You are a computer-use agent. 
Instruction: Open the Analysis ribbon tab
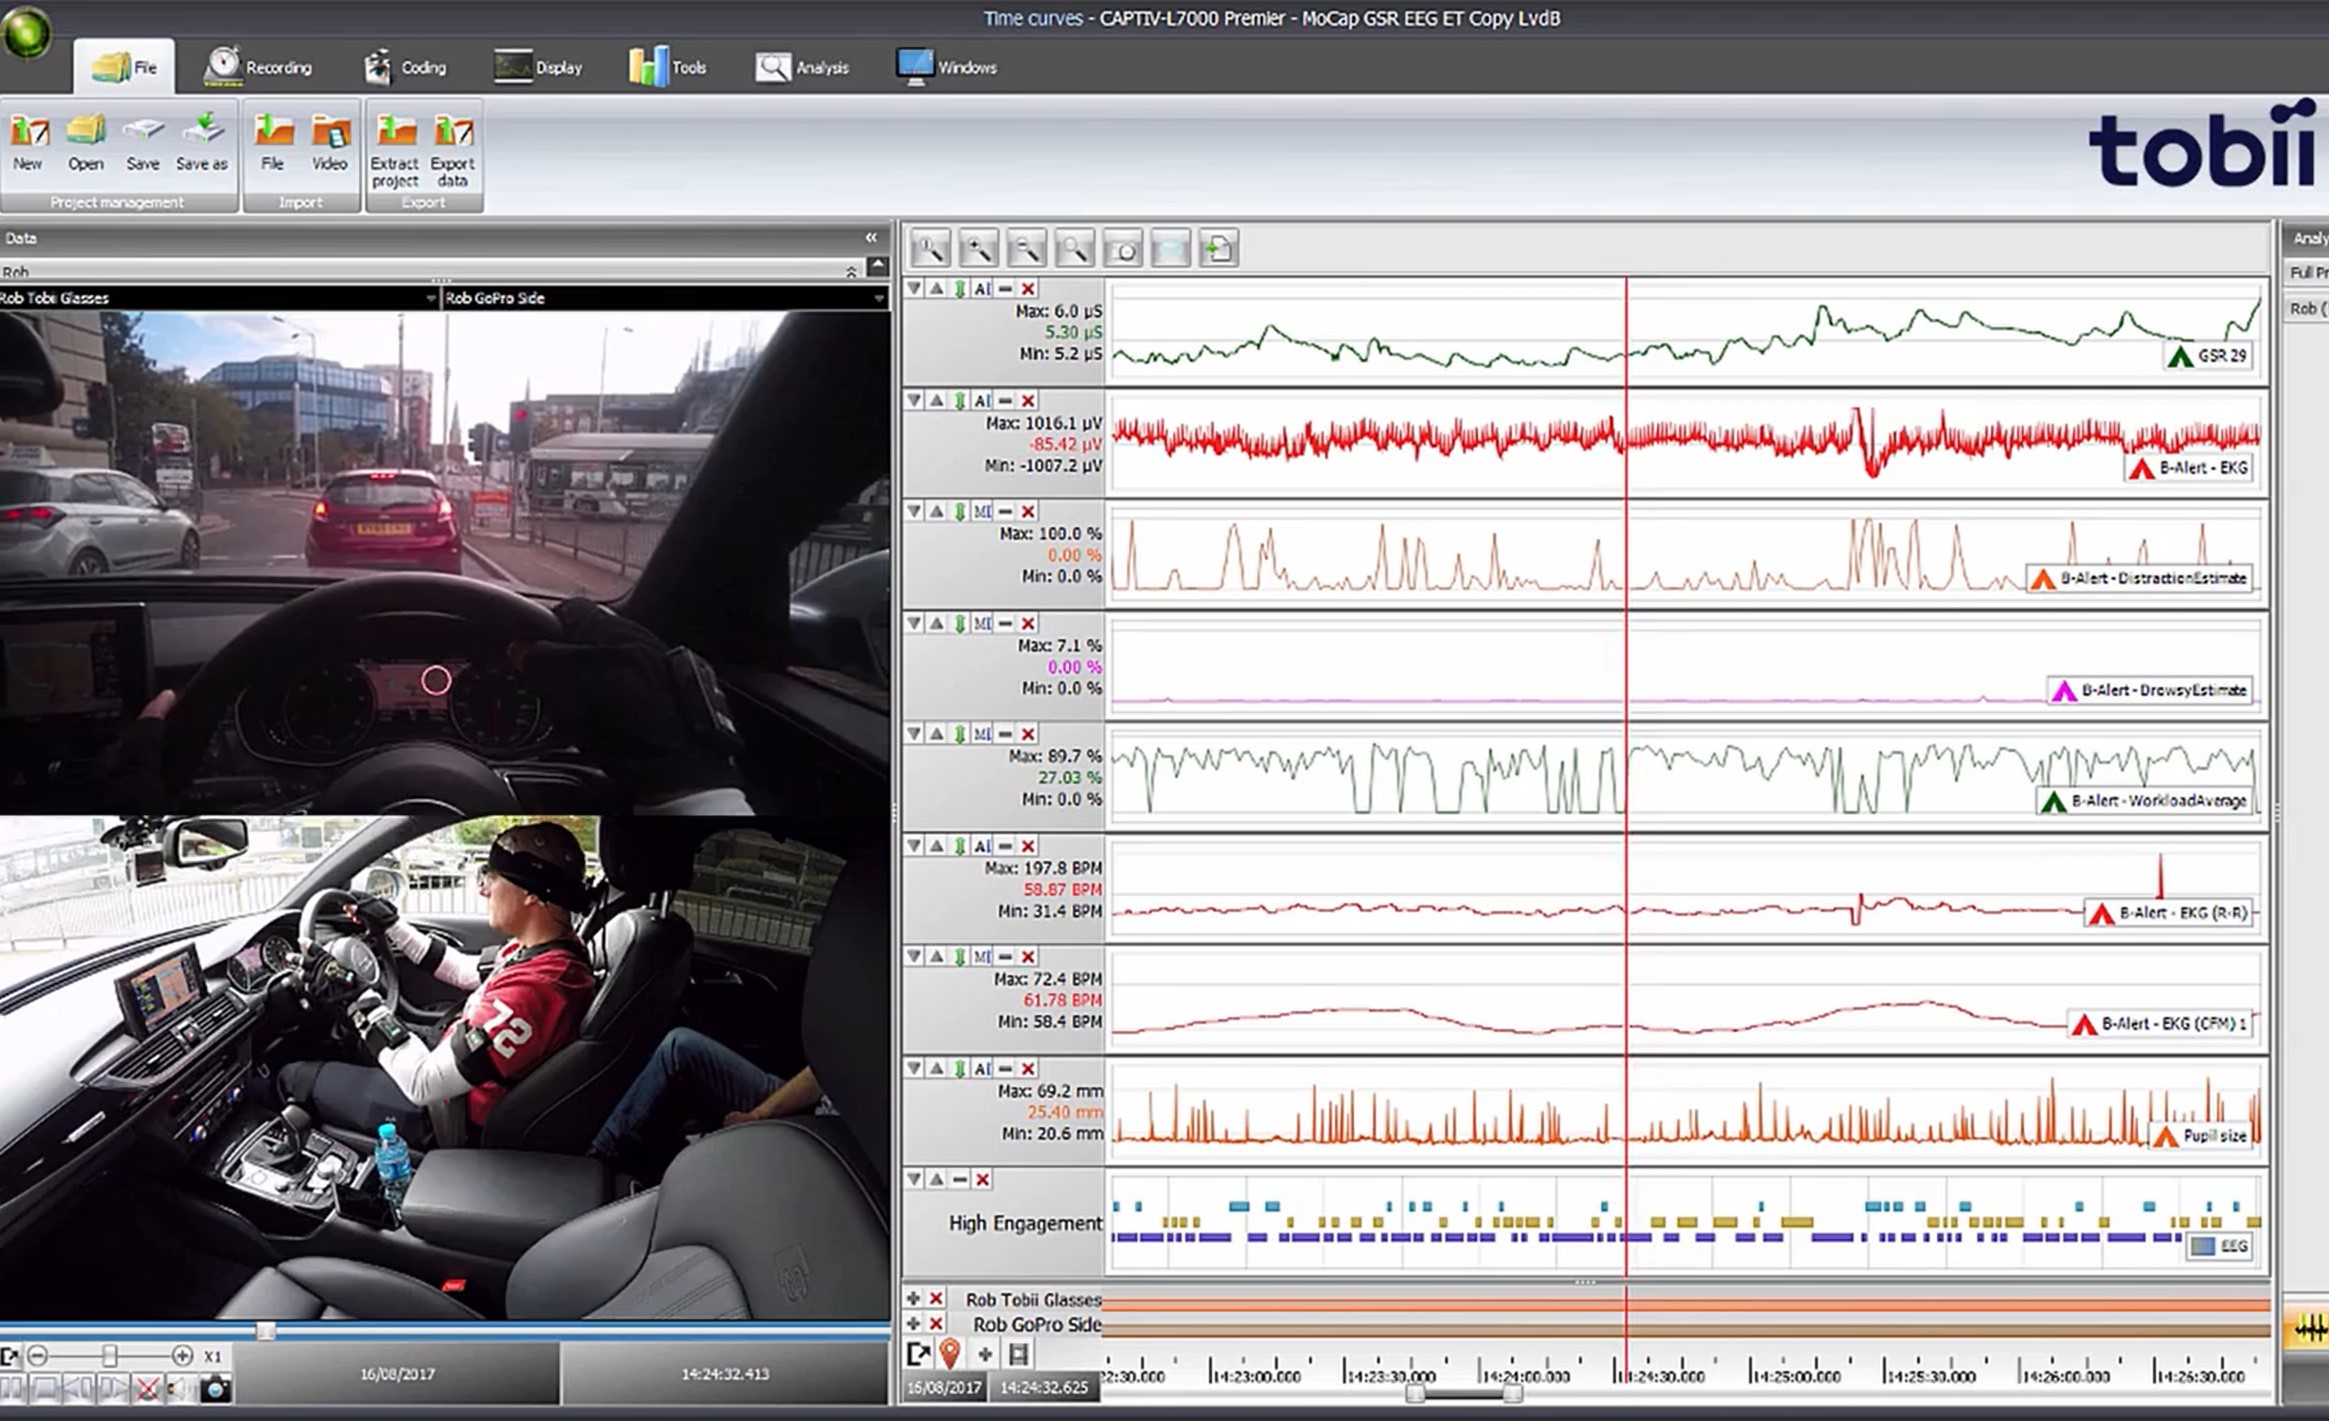coord(802,67)
